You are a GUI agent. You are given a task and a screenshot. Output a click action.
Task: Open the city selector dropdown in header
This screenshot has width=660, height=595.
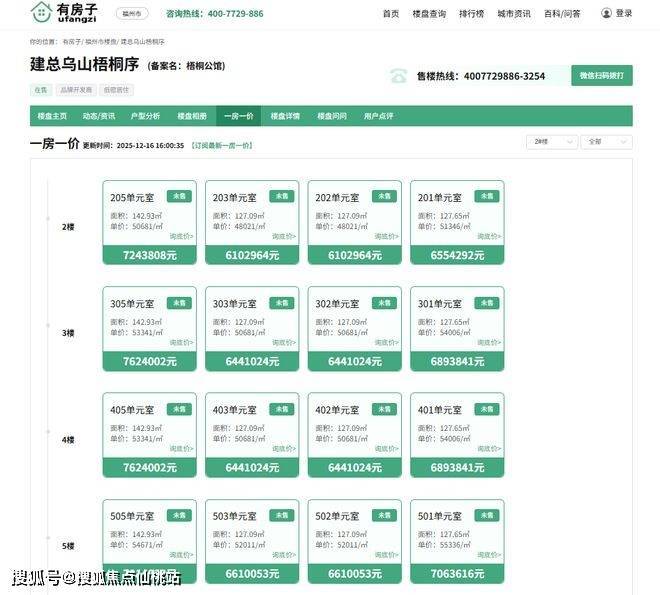[132, 14]
